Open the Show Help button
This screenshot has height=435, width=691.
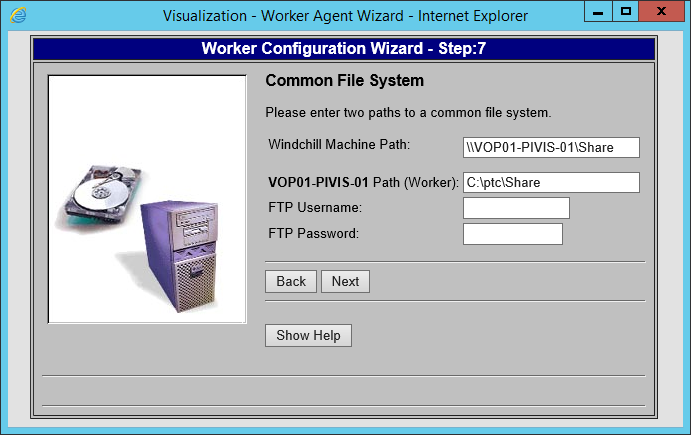[308, 335]
